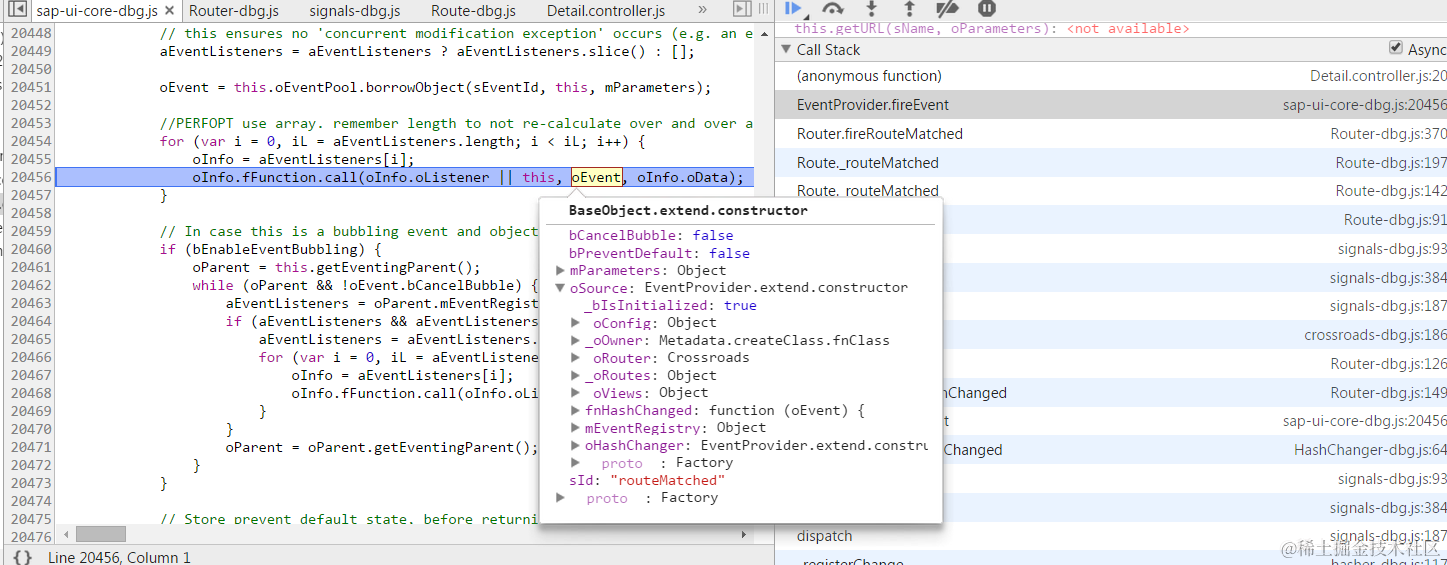Expand the fnHashChanged function
Viewport: 1447px width, 565px height.
click(x=576, y=410)
